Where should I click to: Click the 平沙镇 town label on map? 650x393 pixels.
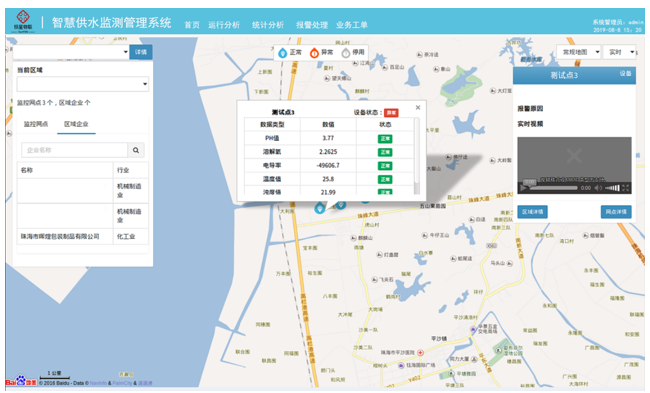pos(439,339)
